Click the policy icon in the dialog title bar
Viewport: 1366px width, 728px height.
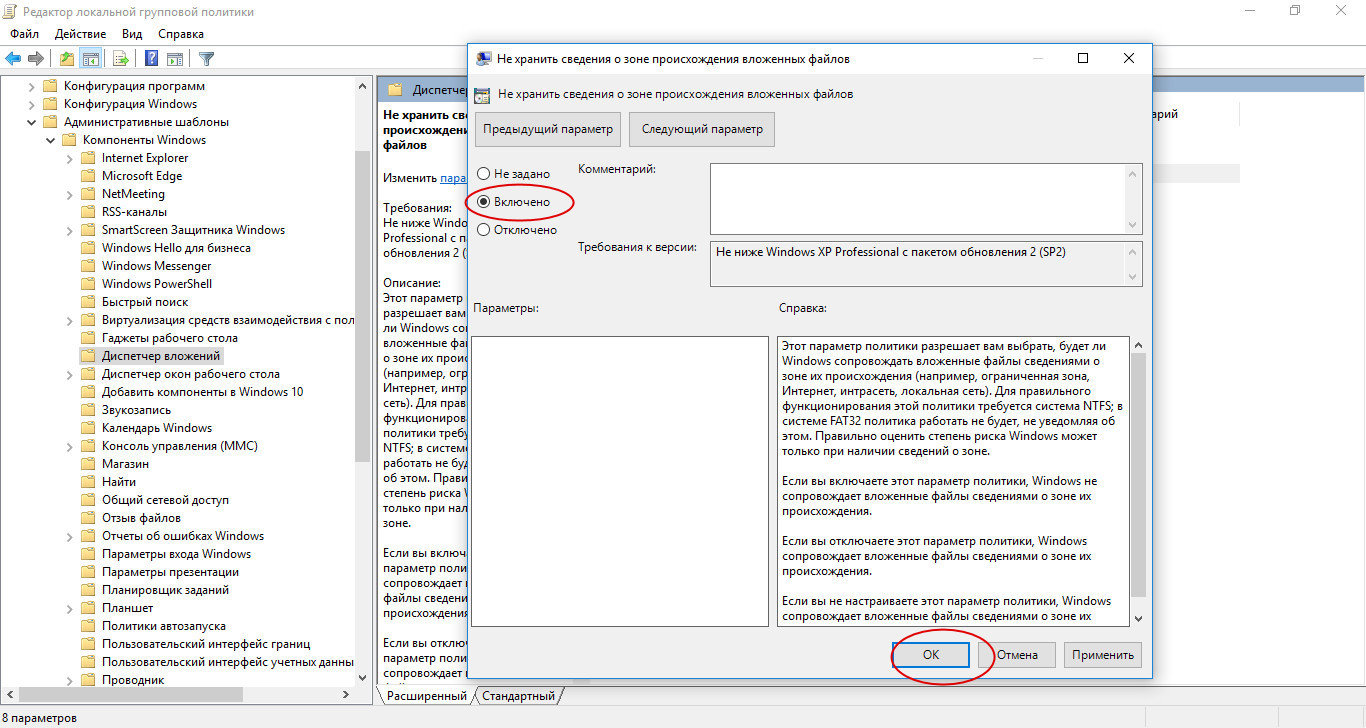tap(483, 59)
